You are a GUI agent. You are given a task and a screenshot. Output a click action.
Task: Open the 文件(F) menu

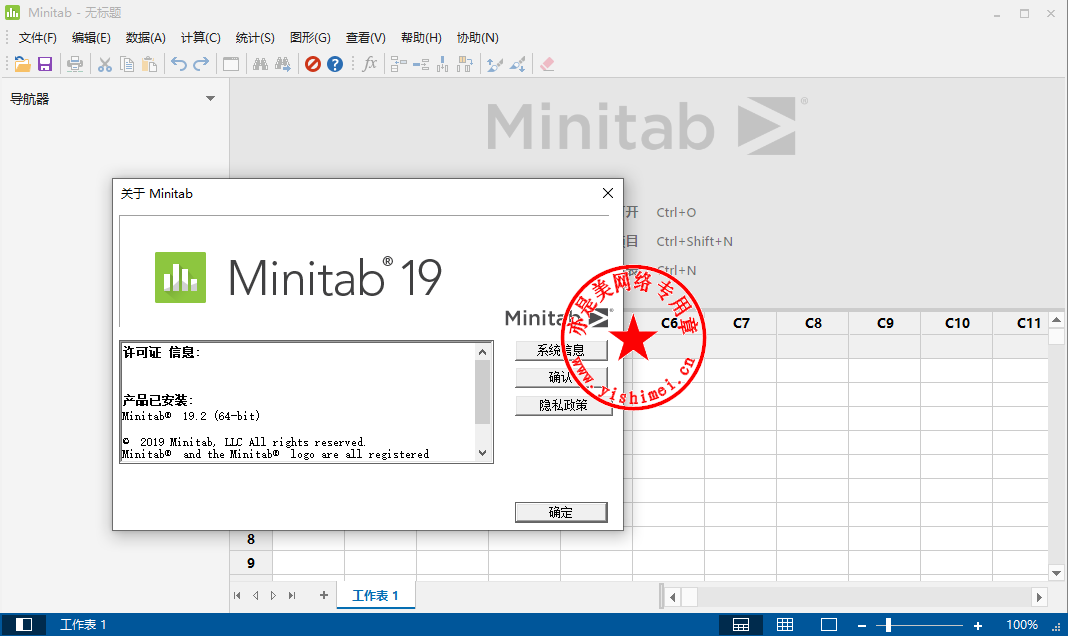[37, 38]
